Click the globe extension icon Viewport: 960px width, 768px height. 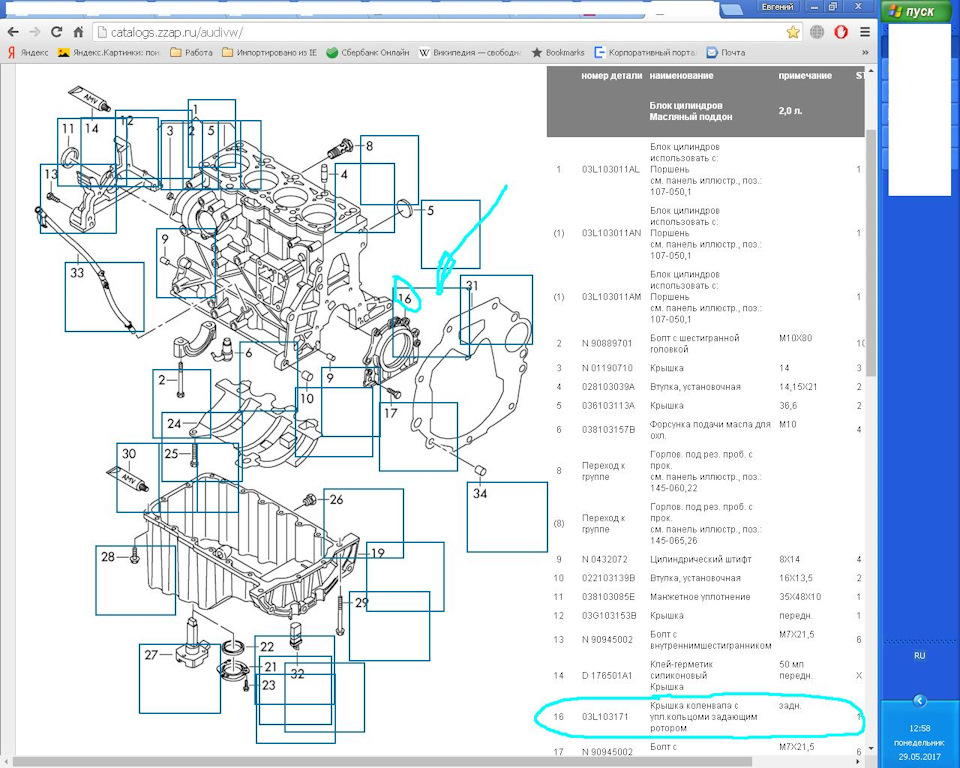click(x=817, y=32)
